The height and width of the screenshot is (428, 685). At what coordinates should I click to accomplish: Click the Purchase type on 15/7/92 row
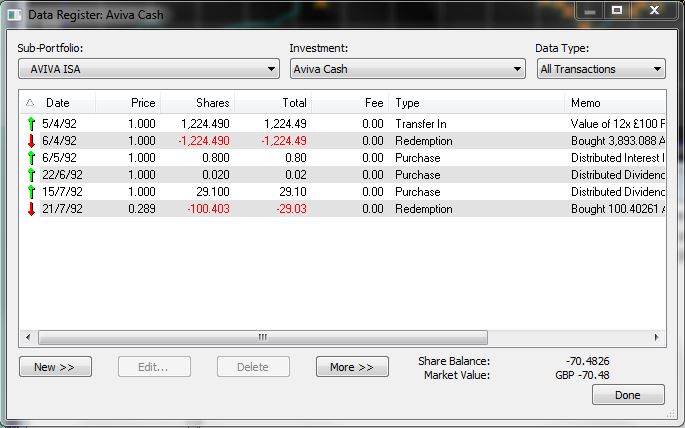418,192
